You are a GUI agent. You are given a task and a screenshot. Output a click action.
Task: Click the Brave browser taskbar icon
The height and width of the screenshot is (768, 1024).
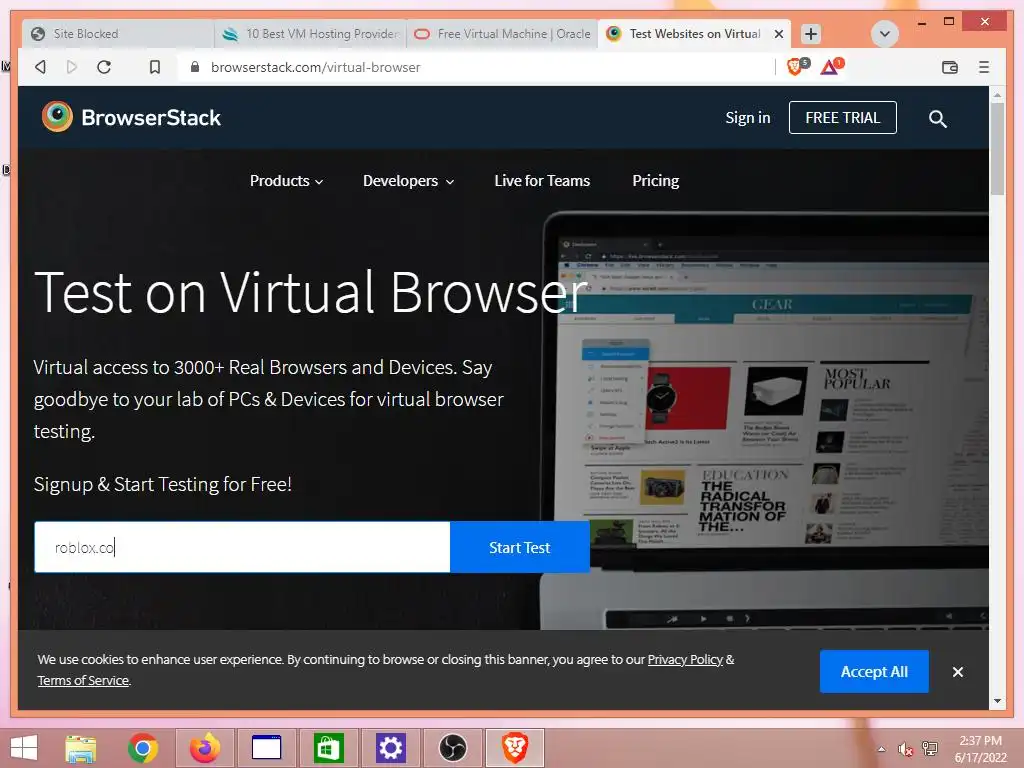(x=515, y=748)
